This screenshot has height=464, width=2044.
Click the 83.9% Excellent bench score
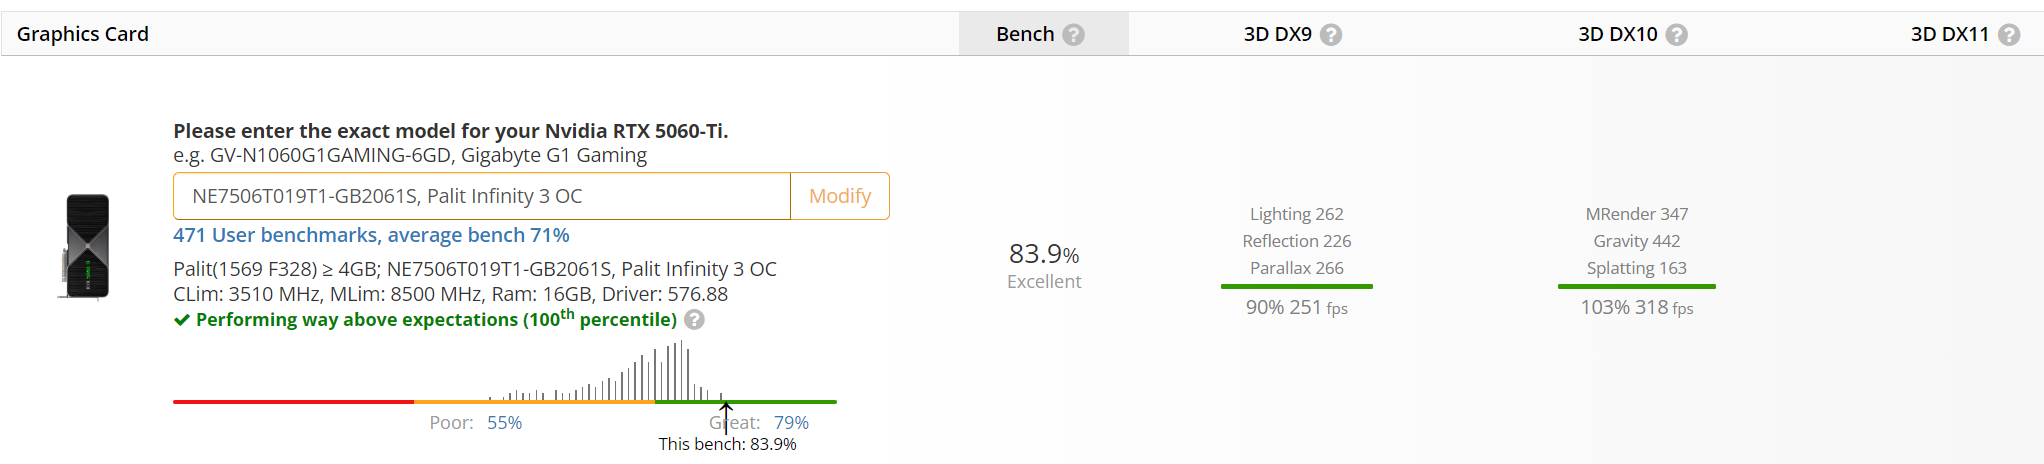pyautogui.click(x=1044, y=265)
